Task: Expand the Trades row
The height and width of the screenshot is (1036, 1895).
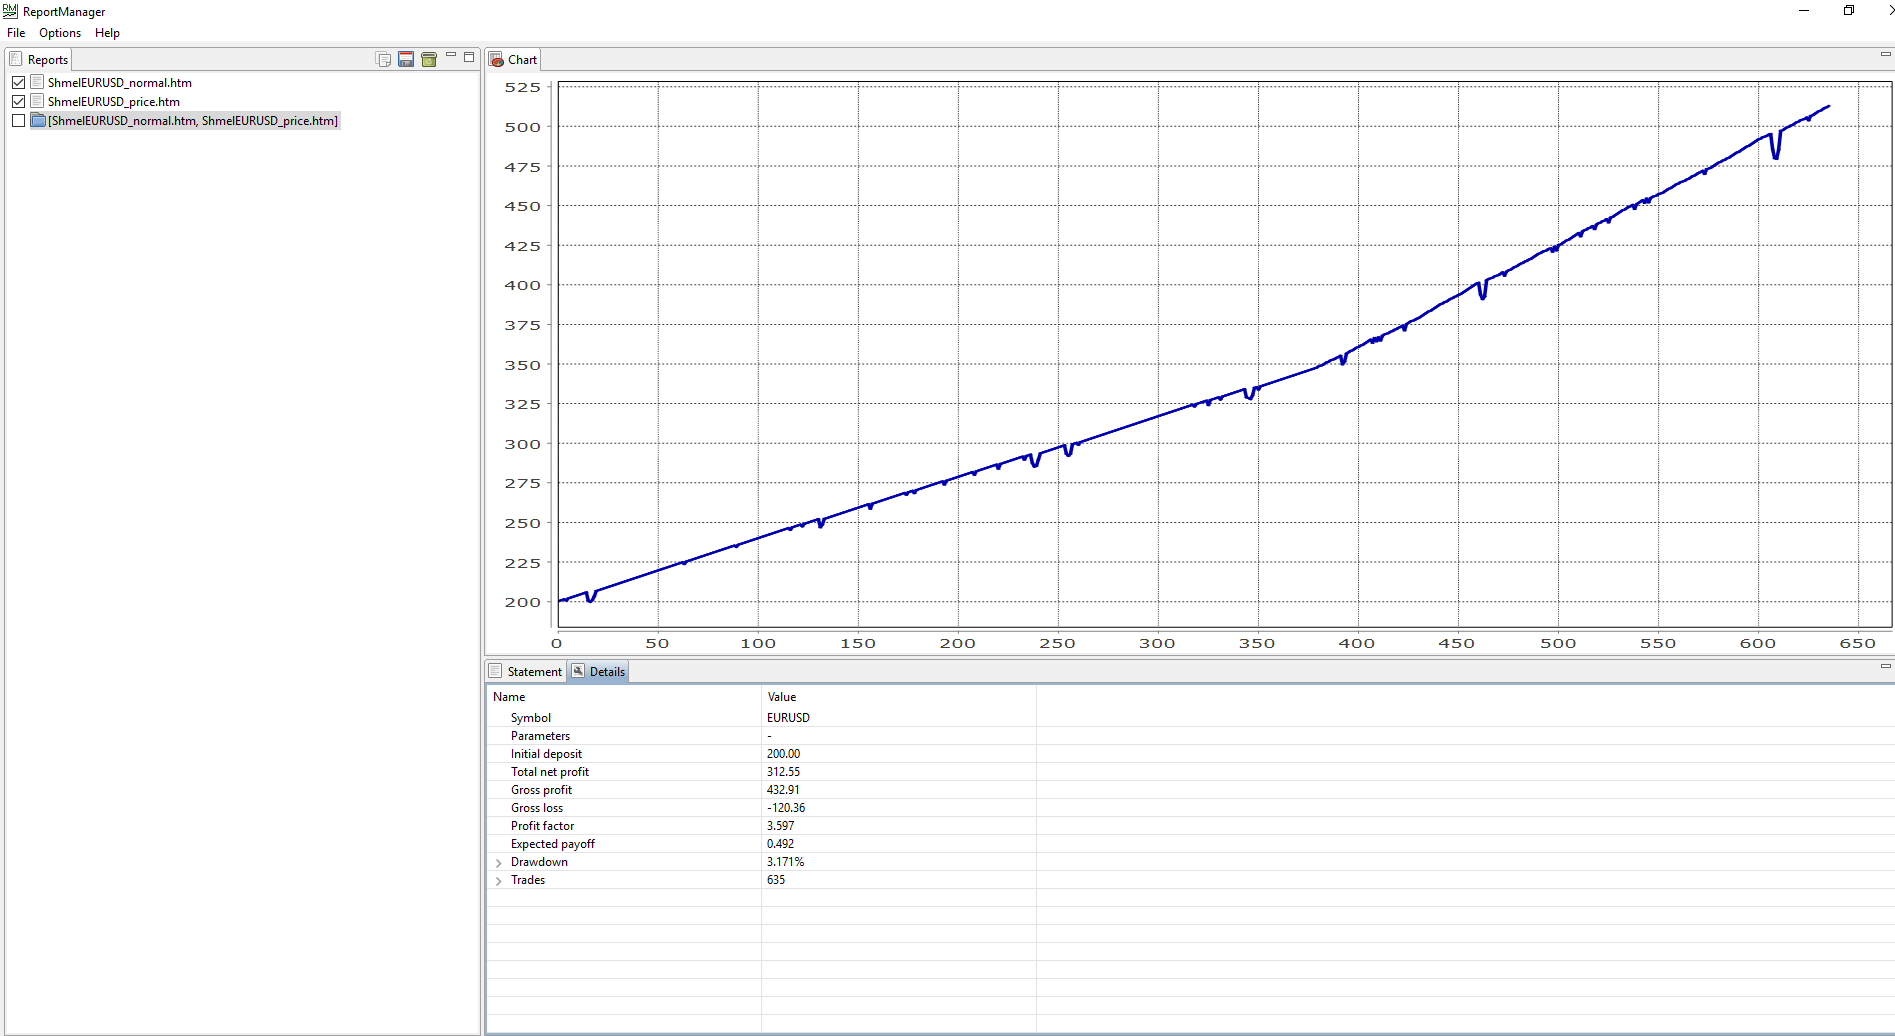Action: point(499,881)
